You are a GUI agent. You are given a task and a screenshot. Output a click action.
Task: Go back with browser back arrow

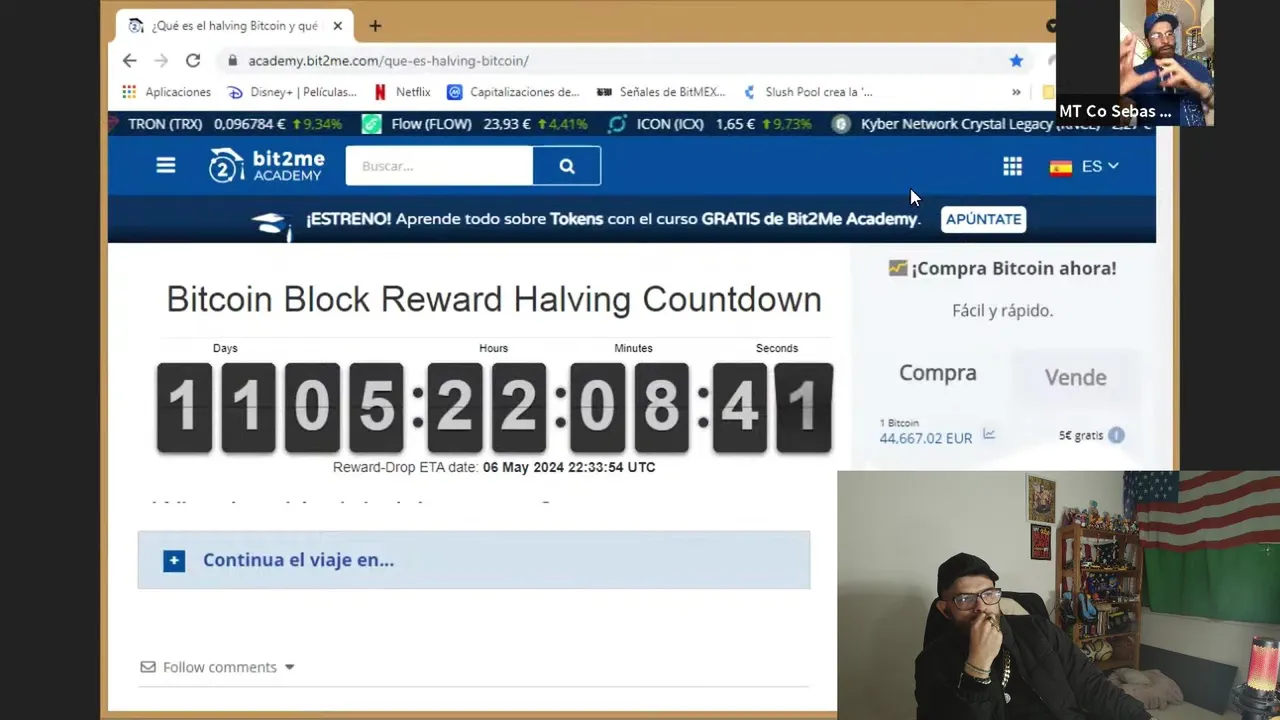click(130, 61)
